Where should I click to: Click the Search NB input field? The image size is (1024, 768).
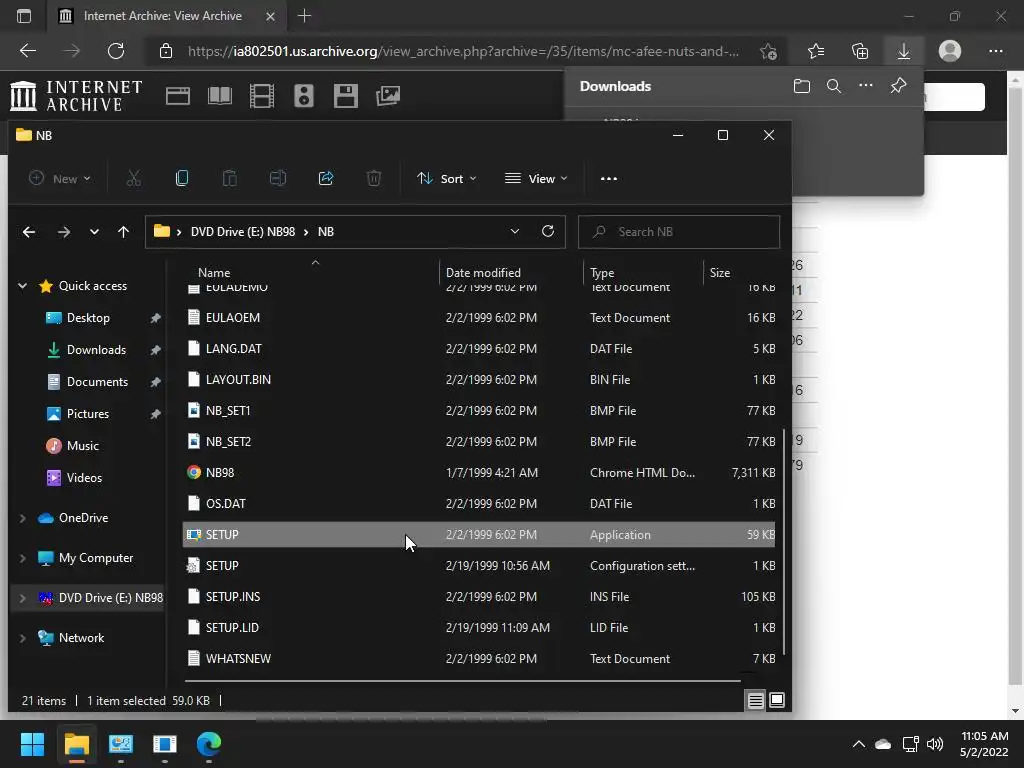click(x=679, y=232)
